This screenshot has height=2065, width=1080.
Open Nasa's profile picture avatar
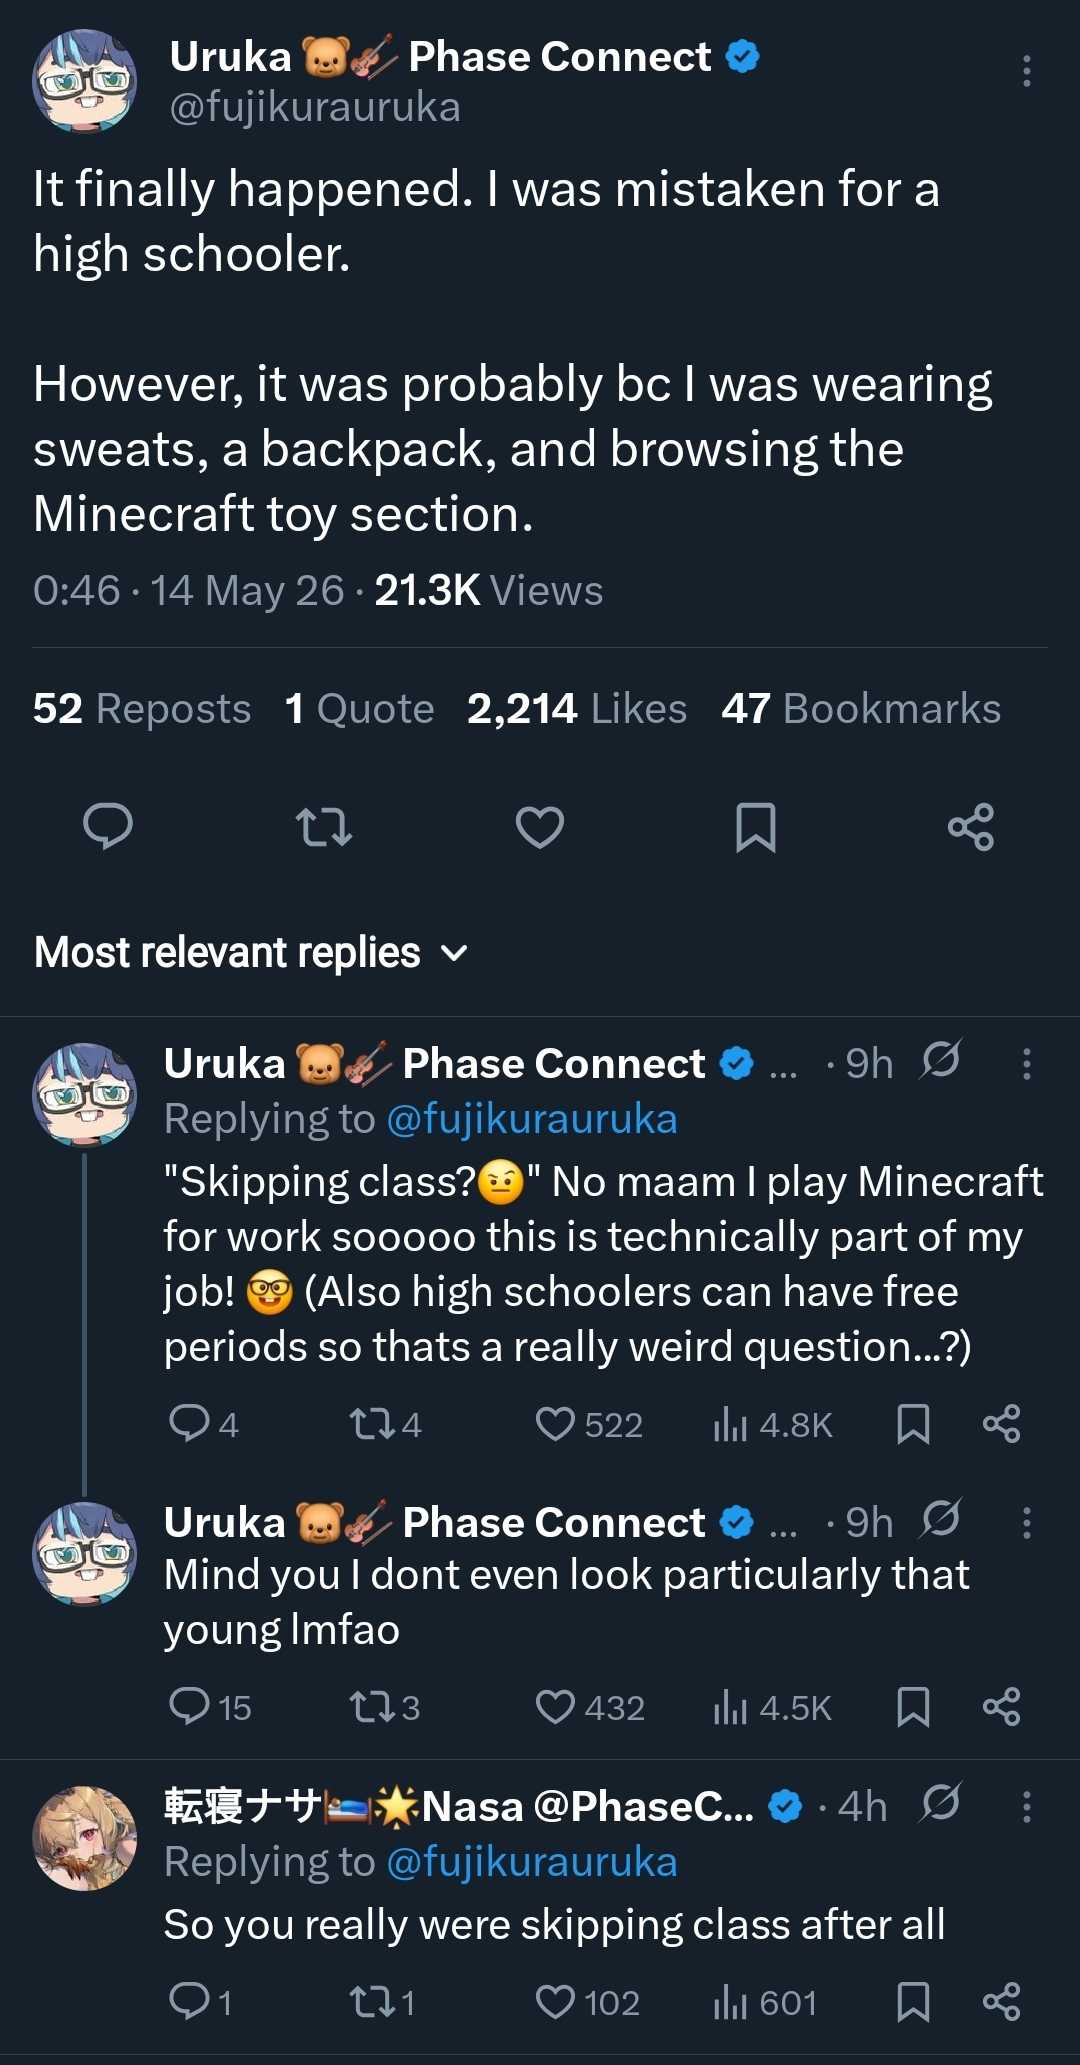(85, 1838)
